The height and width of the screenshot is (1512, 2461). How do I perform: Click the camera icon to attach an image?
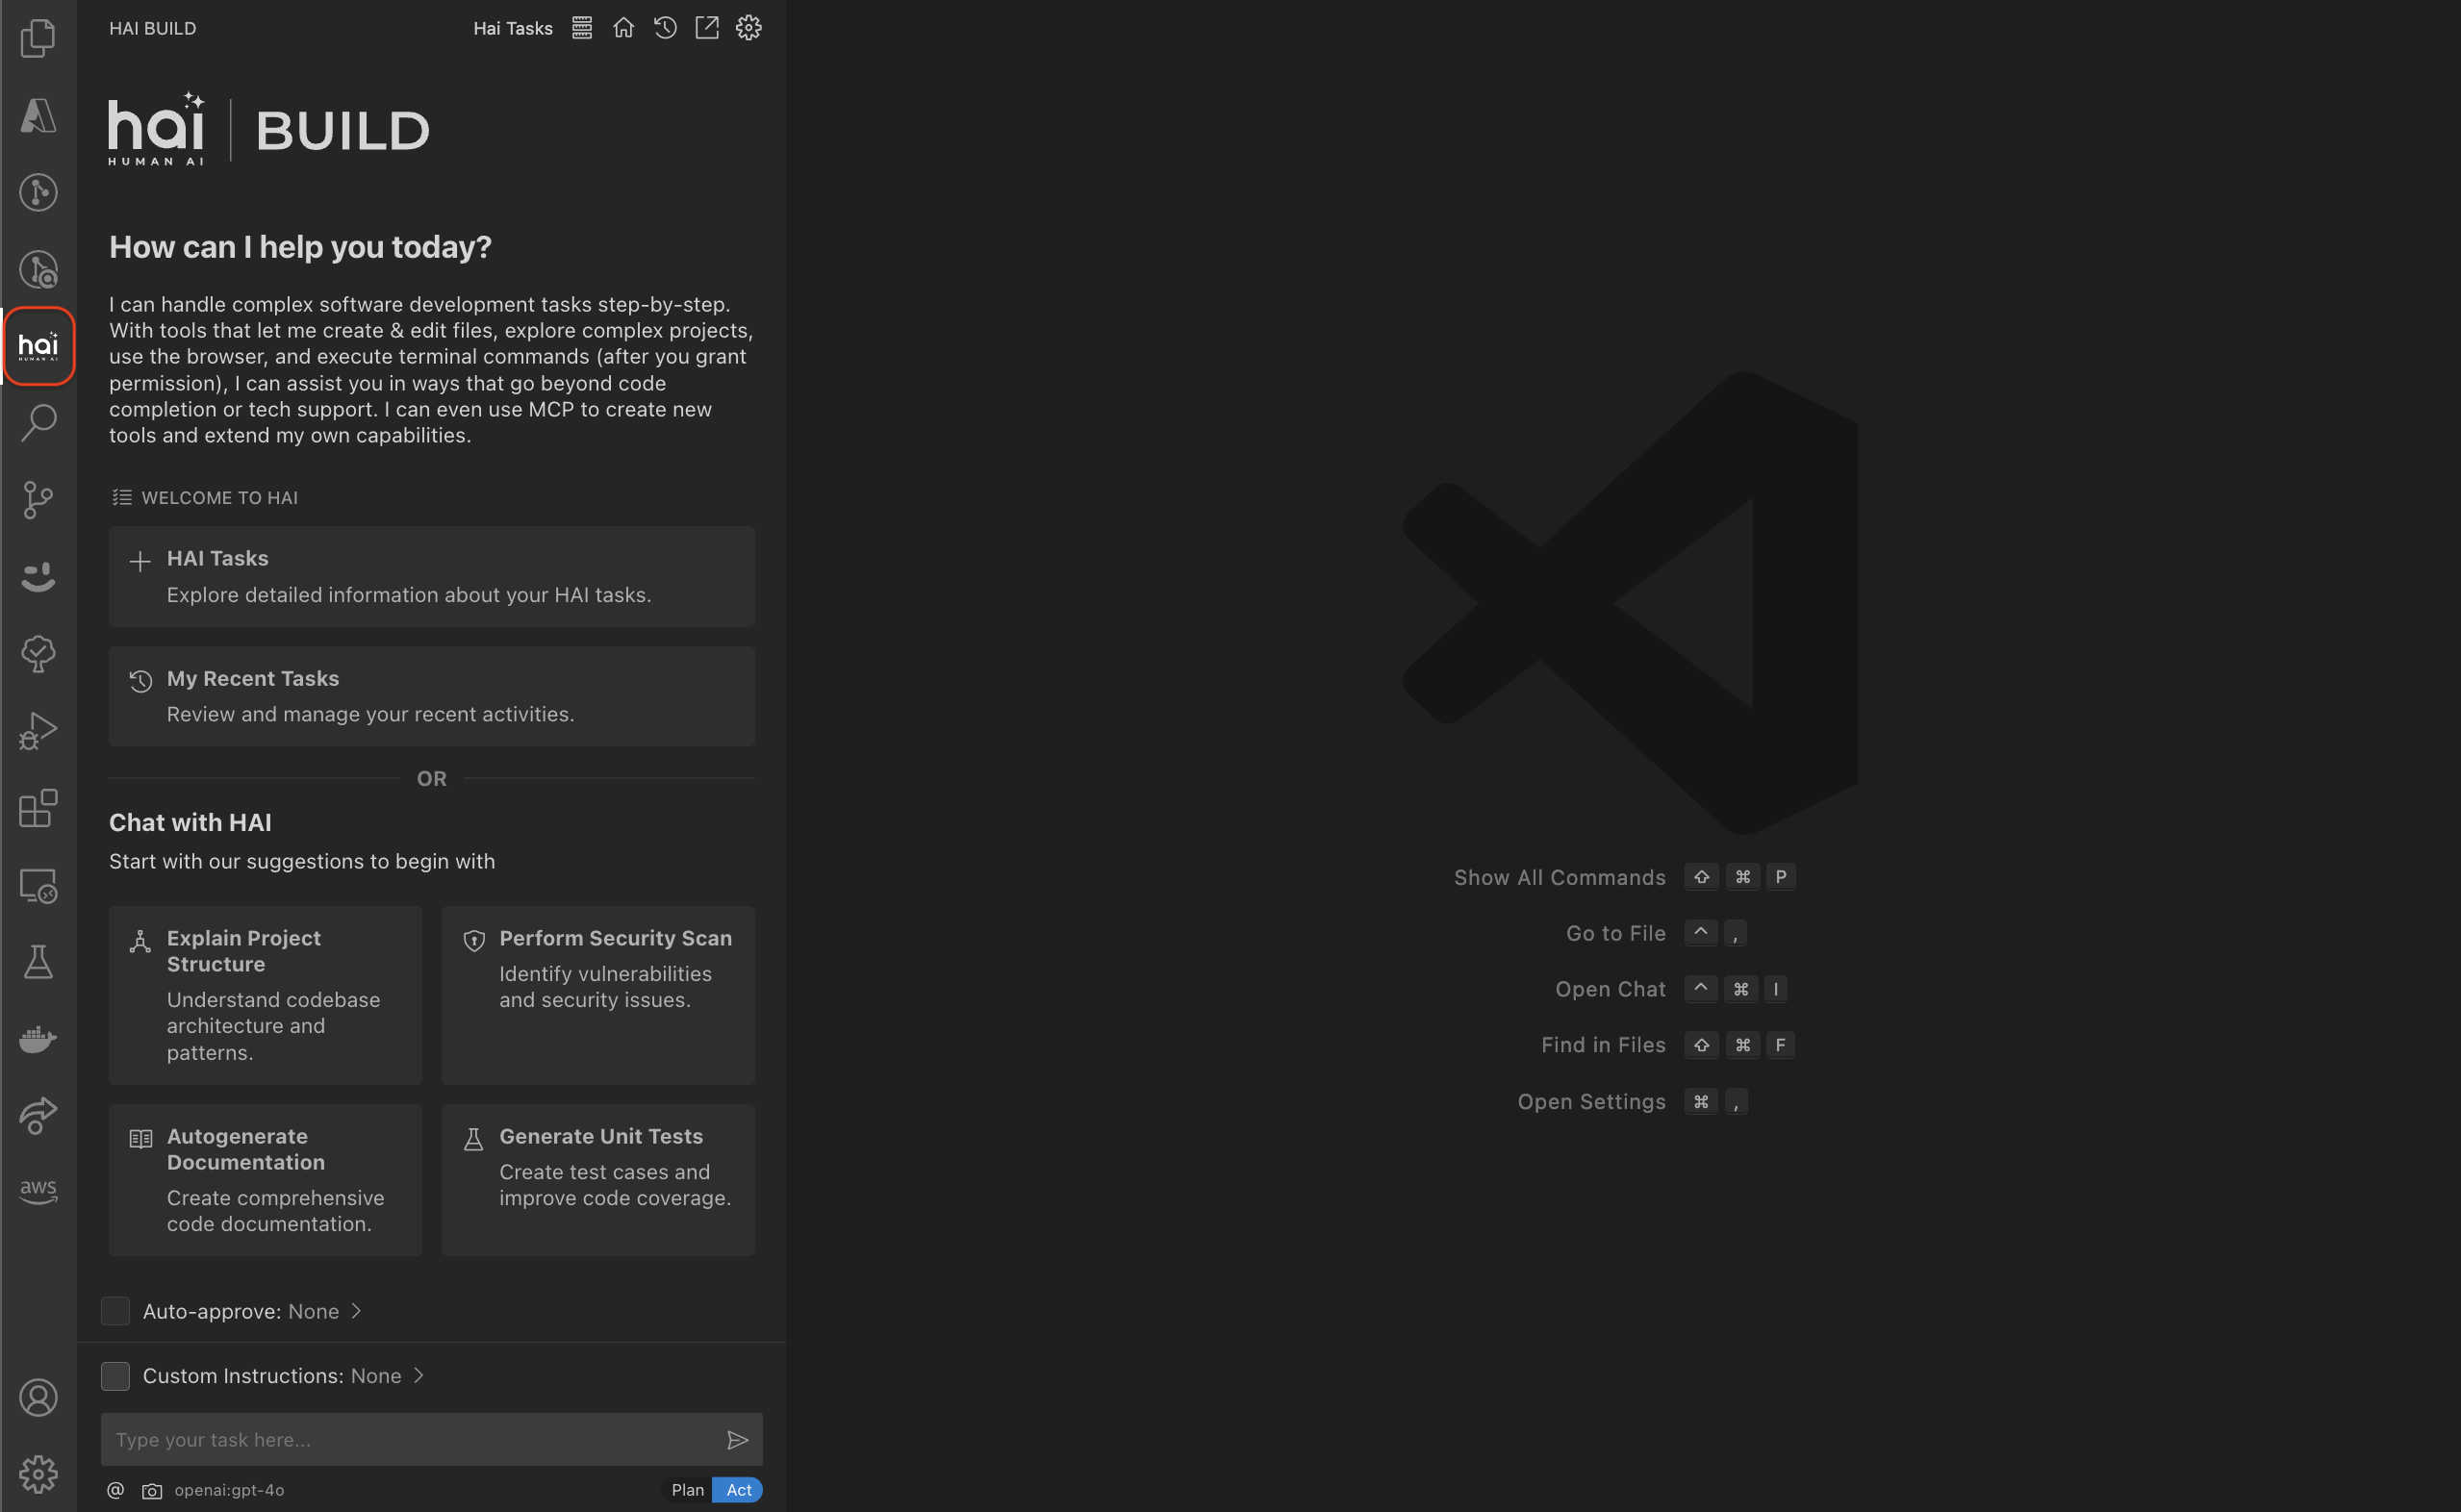coord(151,1490)
